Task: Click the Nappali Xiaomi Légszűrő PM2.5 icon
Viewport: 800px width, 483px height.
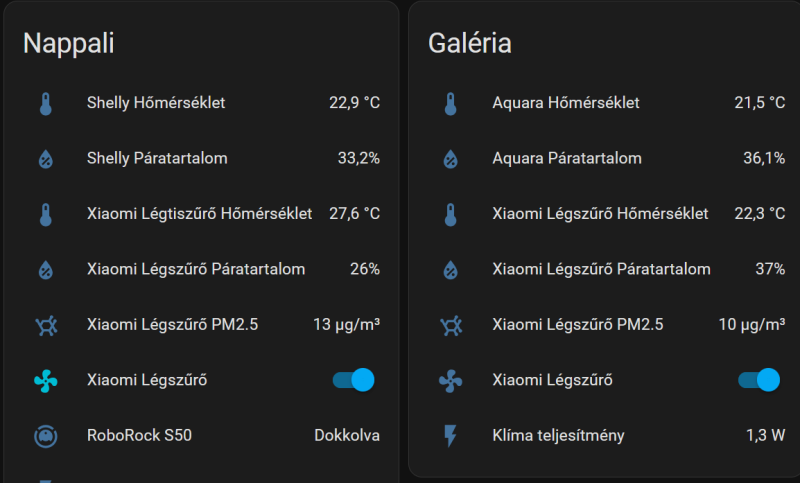Action: [x=46, y=325]
